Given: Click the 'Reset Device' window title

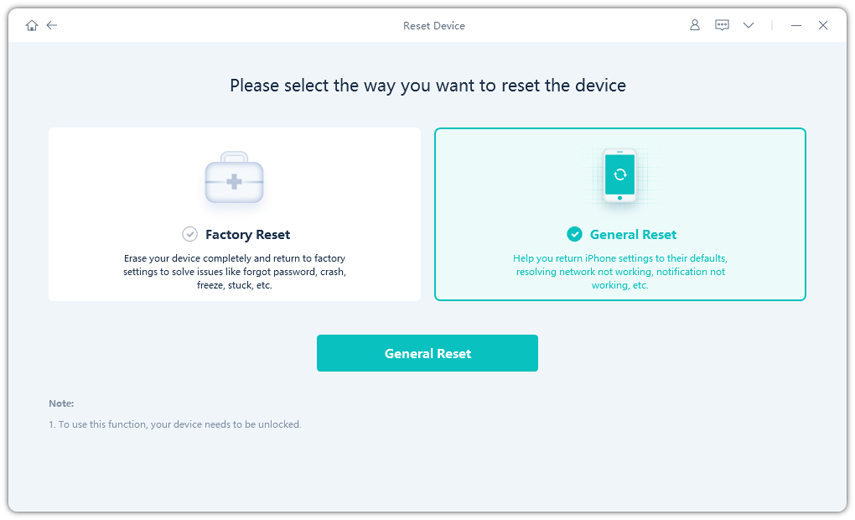Looking at the screenshot, I should [434, 26].
